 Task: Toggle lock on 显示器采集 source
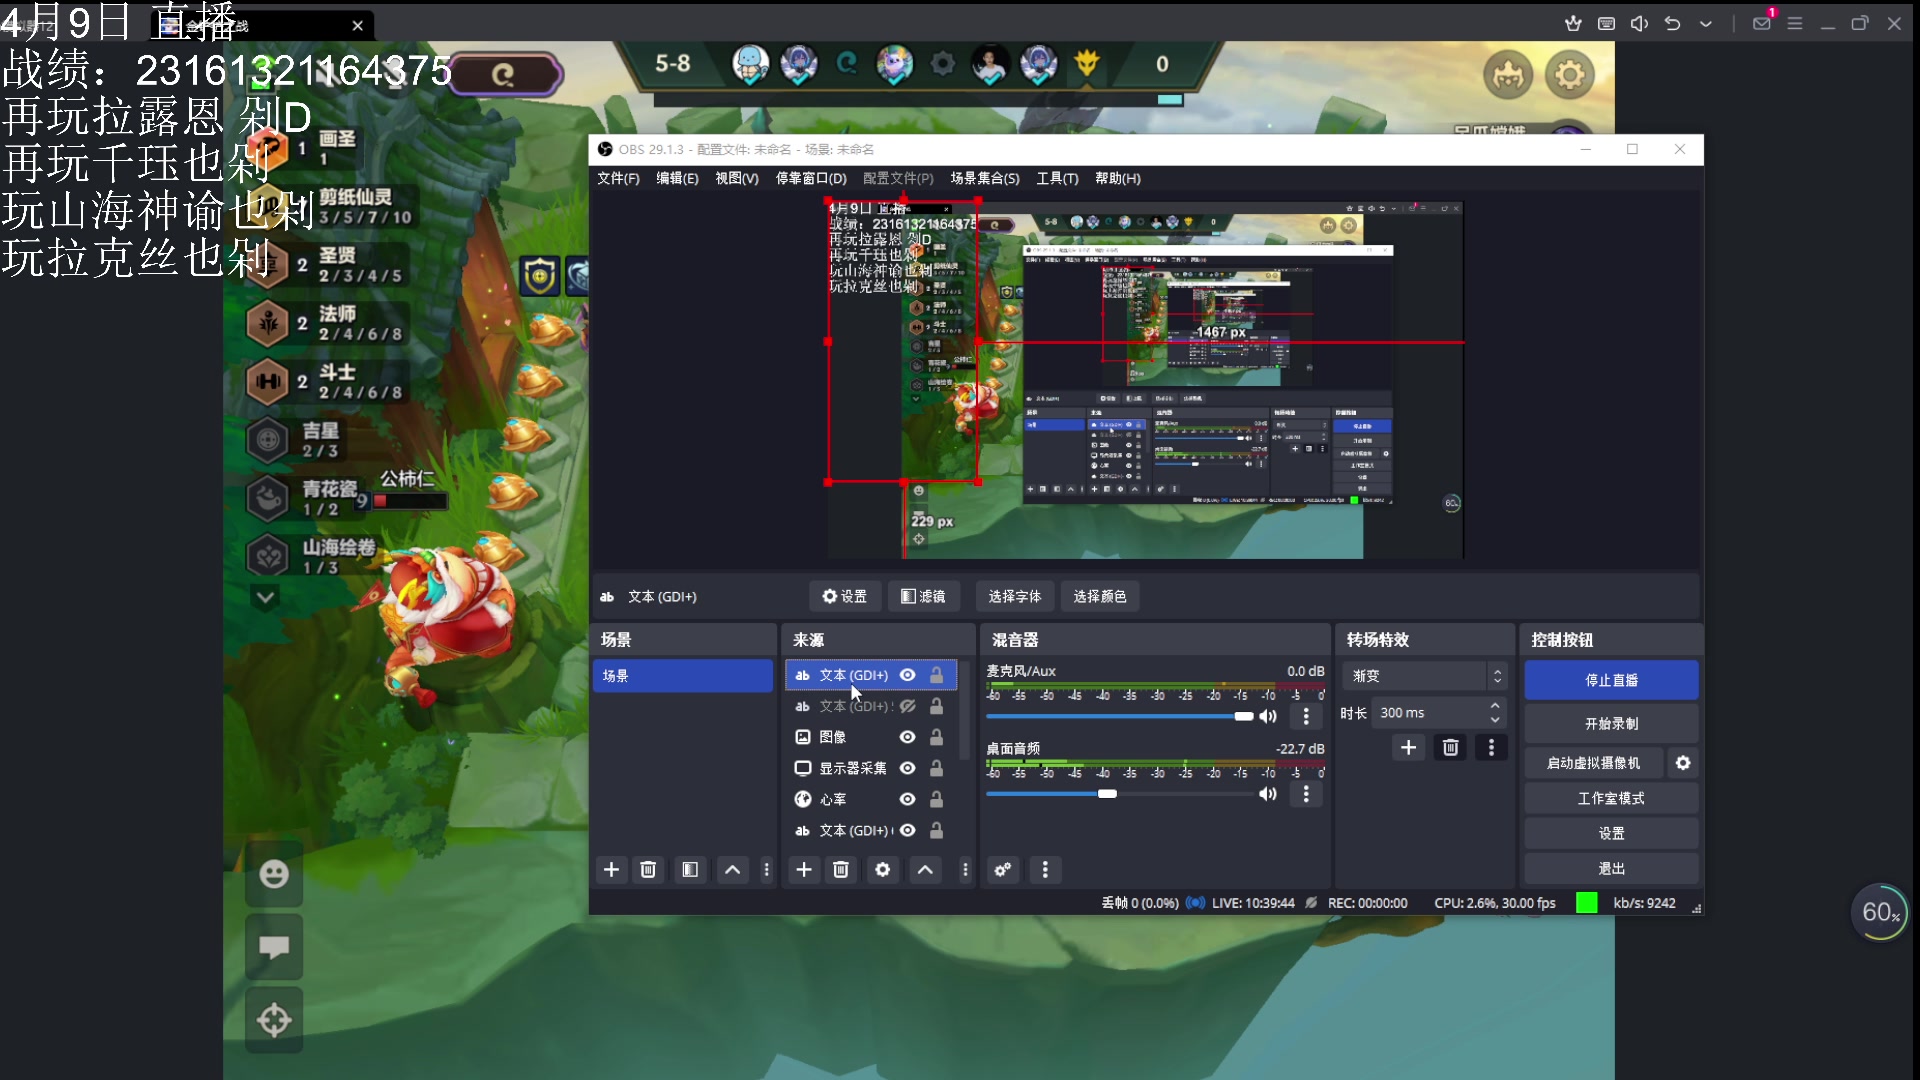(936, 768)
